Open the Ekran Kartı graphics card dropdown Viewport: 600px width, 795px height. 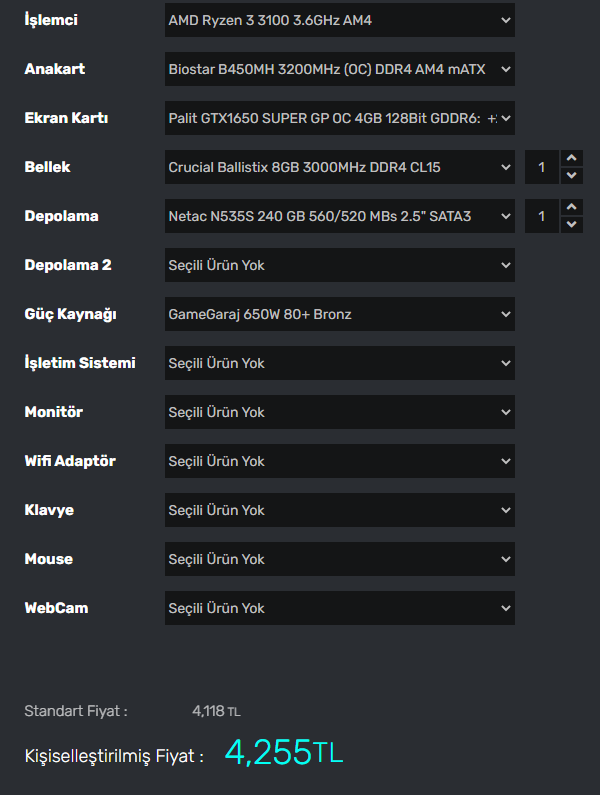pos(339,118)
